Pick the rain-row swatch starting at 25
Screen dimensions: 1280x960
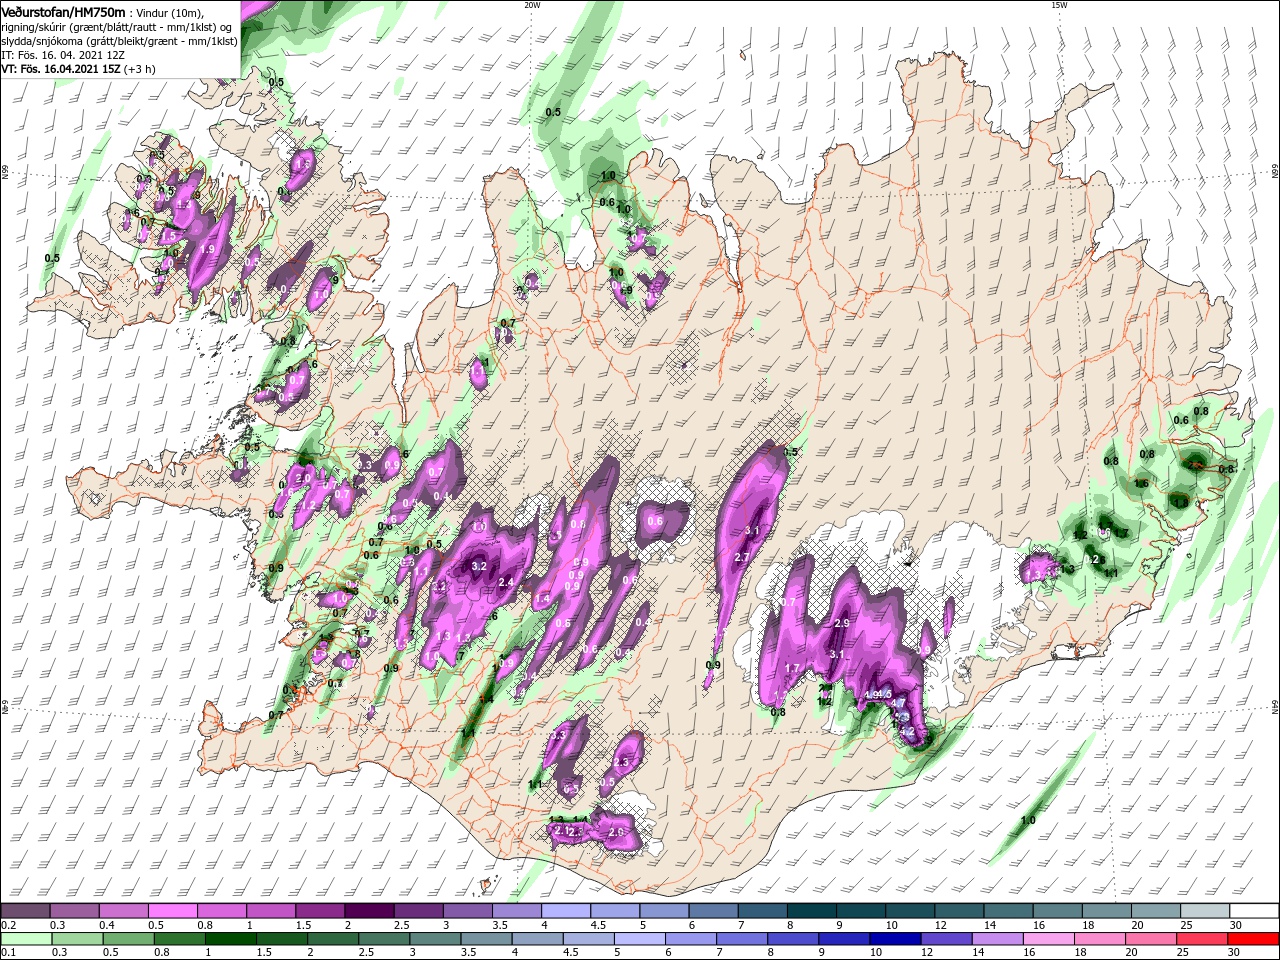tap(1203, 939)
